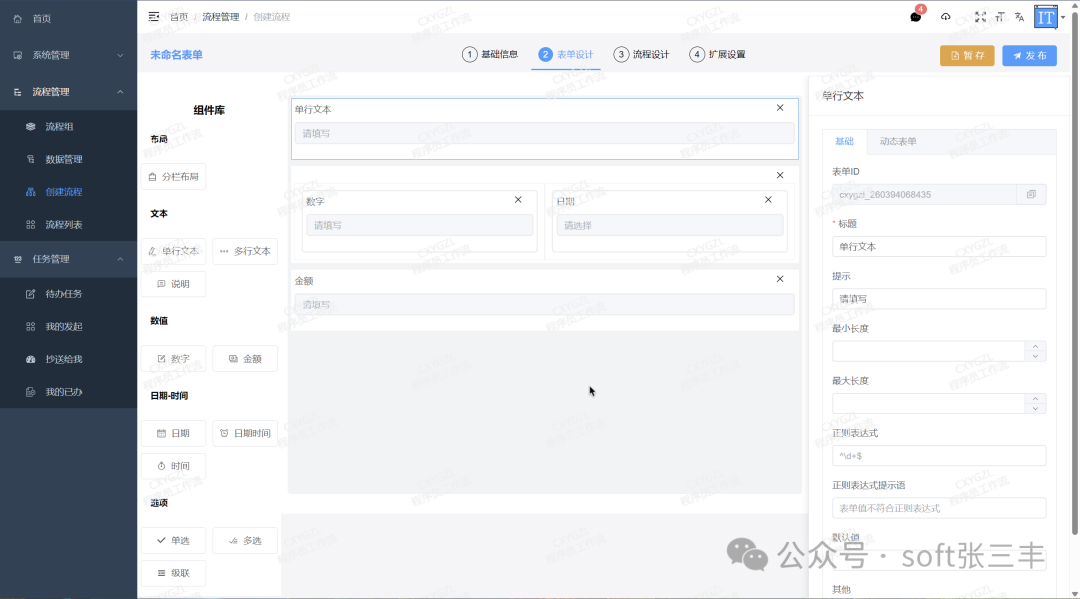Click the 标题 input field
1080x599 pixels.
coord(938,246)
